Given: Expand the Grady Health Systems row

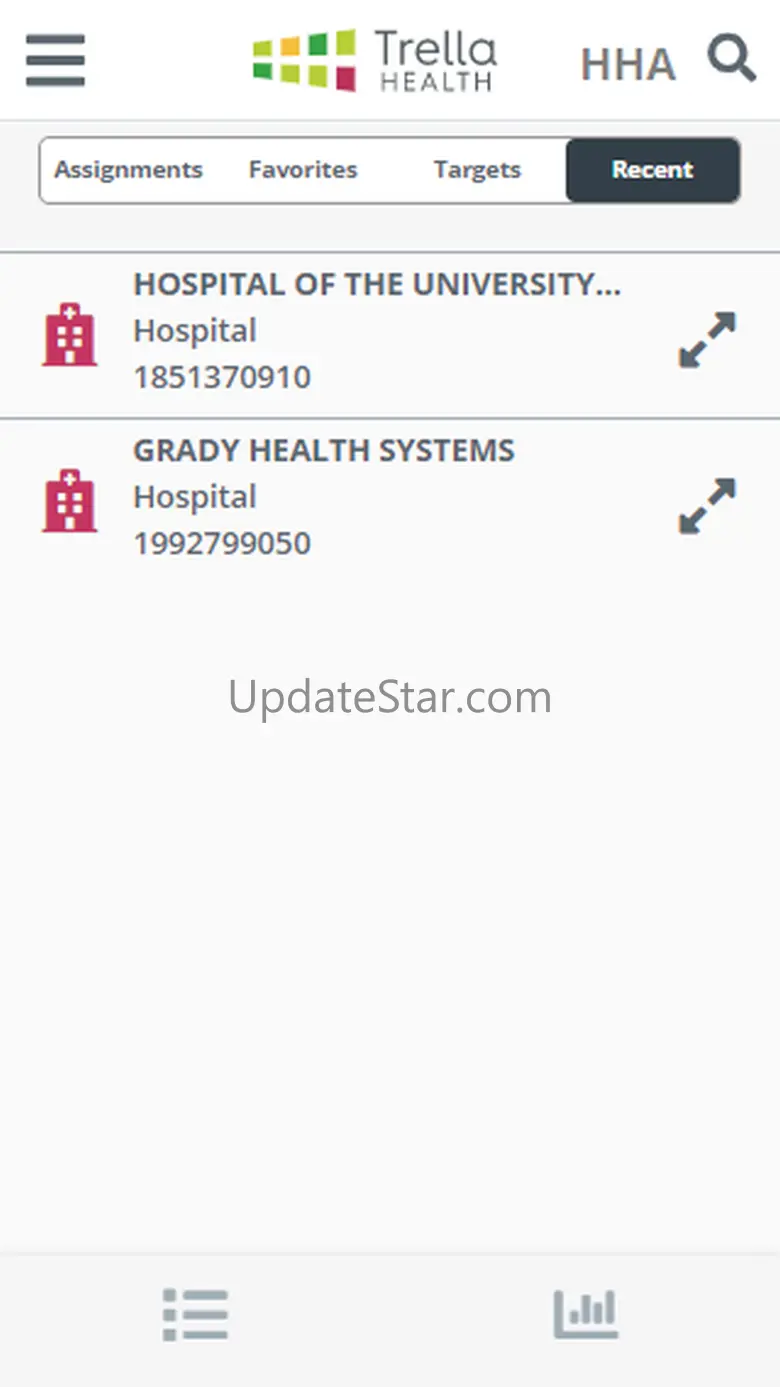Looking at the screenshot, I should coord(707,506).
